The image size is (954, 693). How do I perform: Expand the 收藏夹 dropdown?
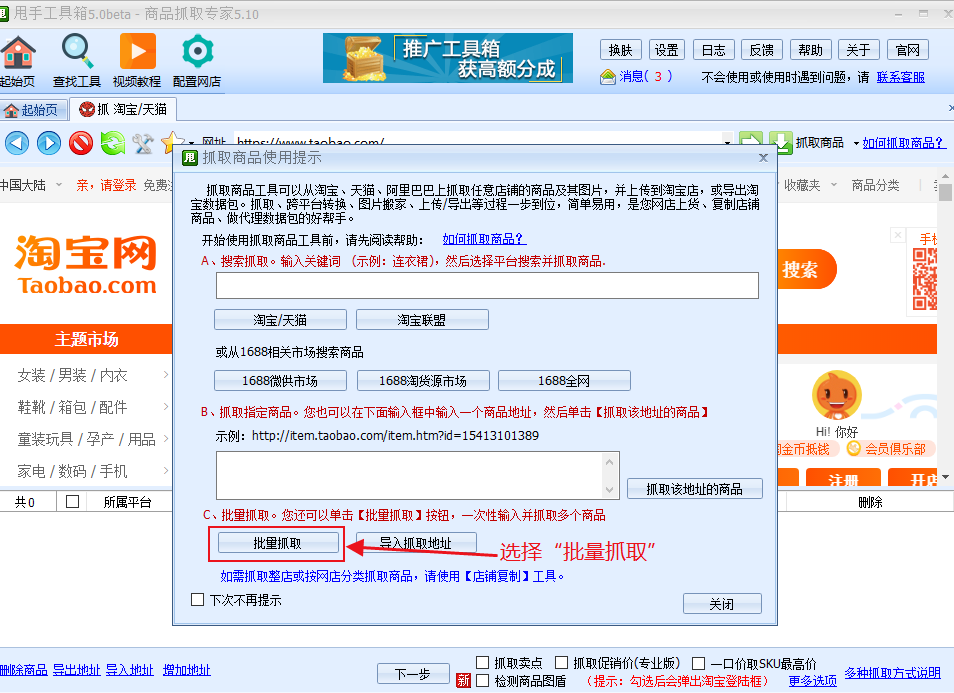[834, 184]
